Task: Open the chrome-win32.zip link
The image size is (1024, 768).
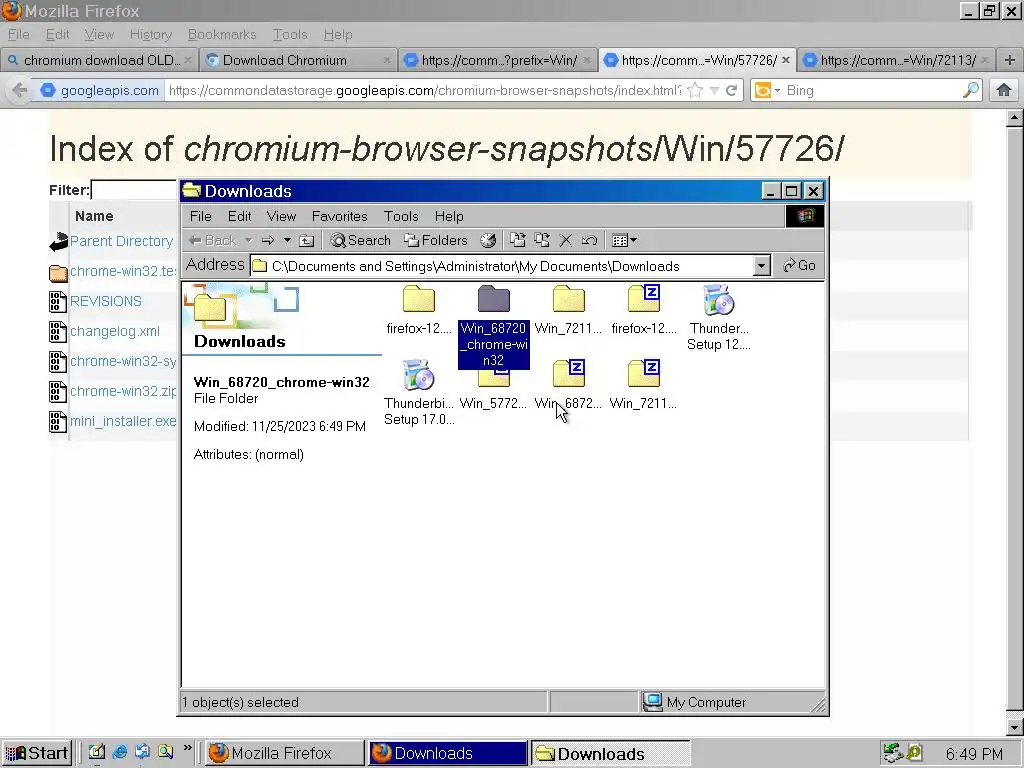Action: click(x=123, y=391)
